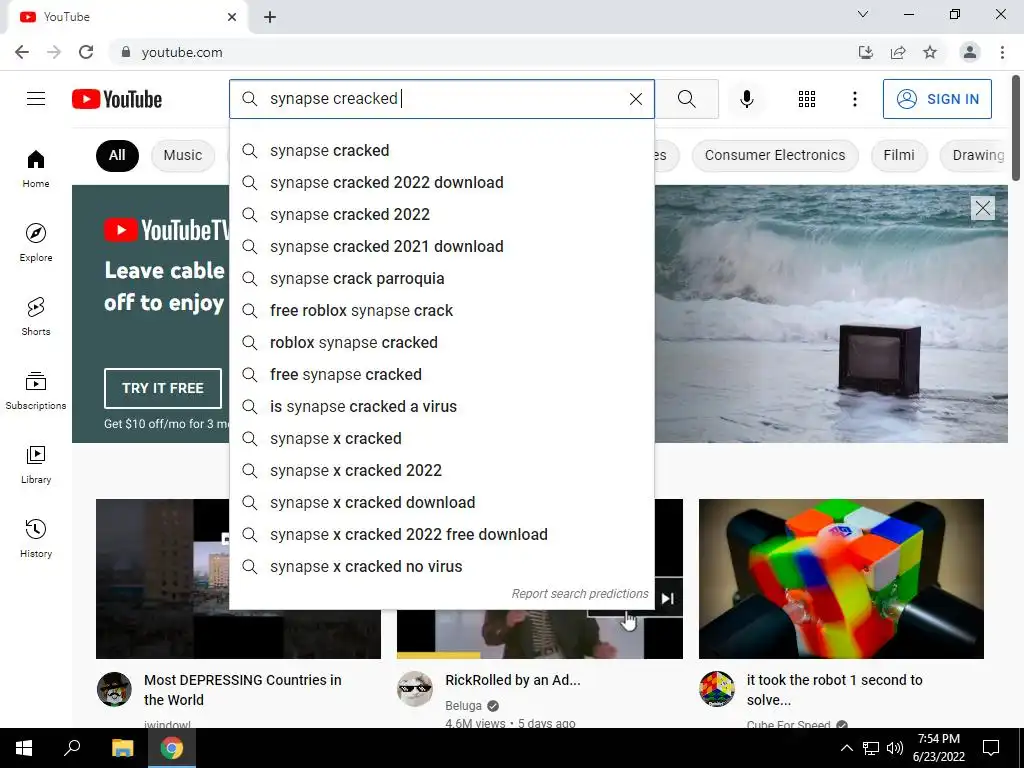Screen dimensions: 1024x768
Task: Open a new Chrome tab
Action: tap(270, 17)
